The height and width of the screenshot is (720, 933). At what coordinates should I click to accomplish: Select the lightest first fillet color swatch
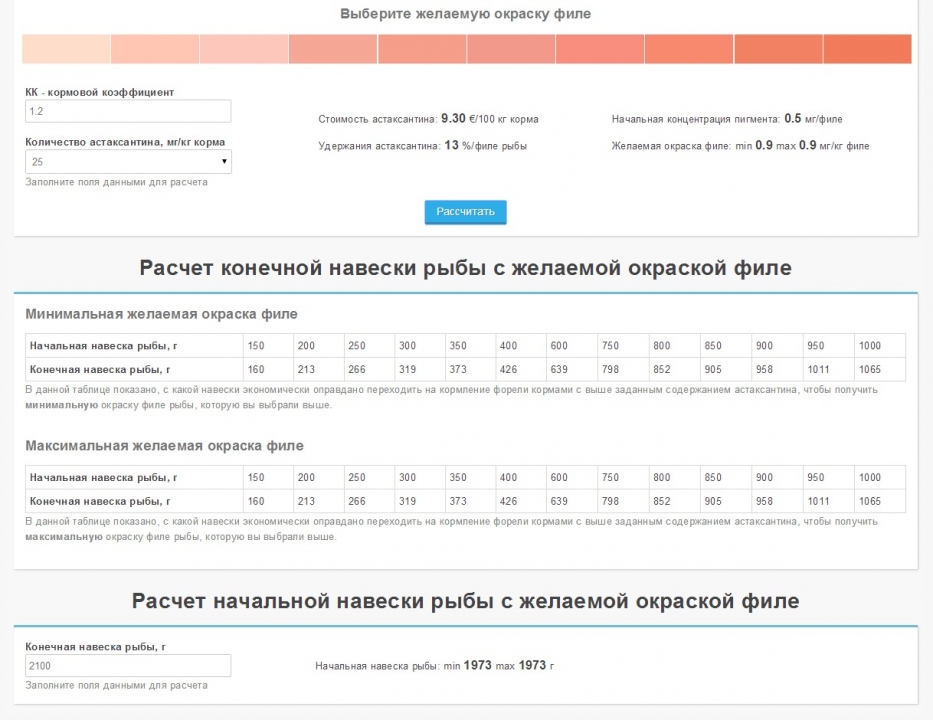[x=66, y=49]
